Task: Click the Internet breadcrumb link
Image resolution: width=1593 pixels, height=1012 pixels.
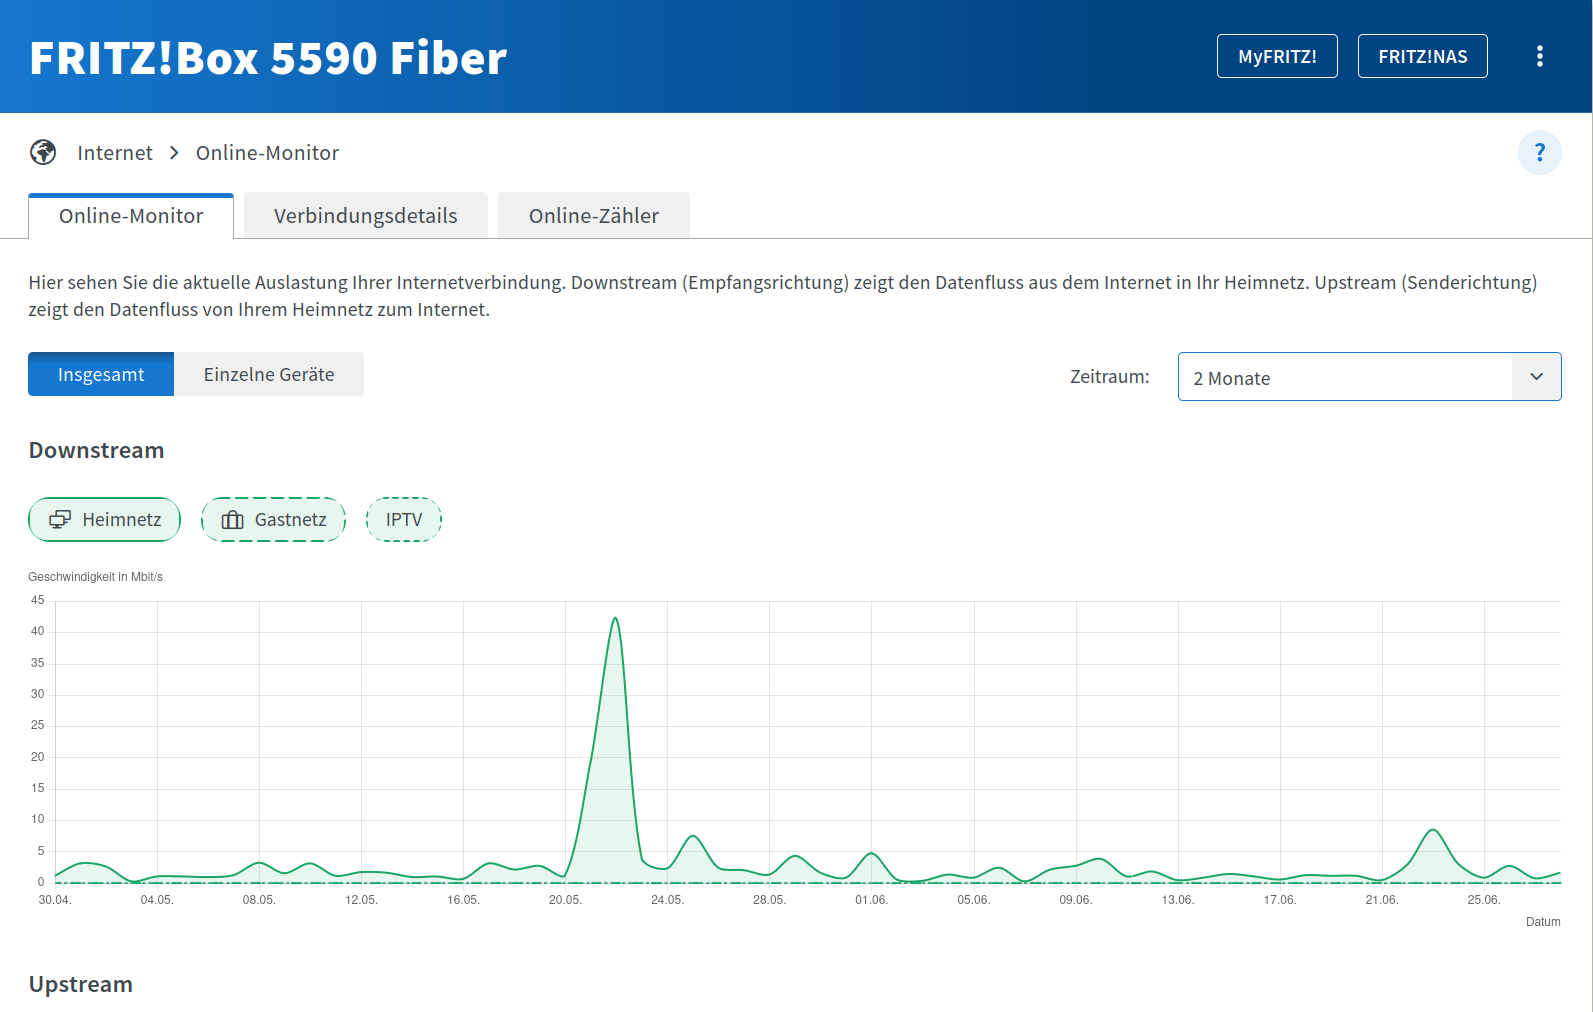Action: pyautogui.click(x=115, y=153)
